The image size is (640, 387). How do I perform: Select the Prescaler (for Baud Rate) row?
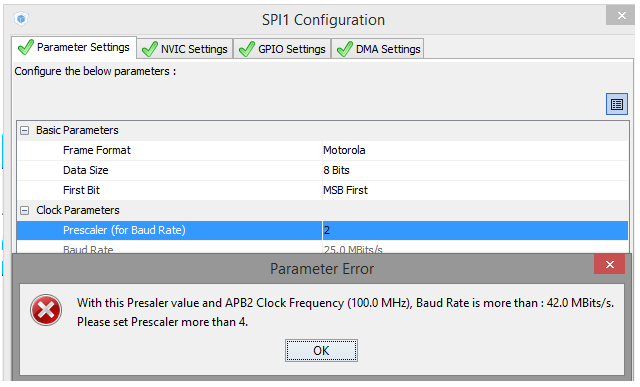(322, 230)
